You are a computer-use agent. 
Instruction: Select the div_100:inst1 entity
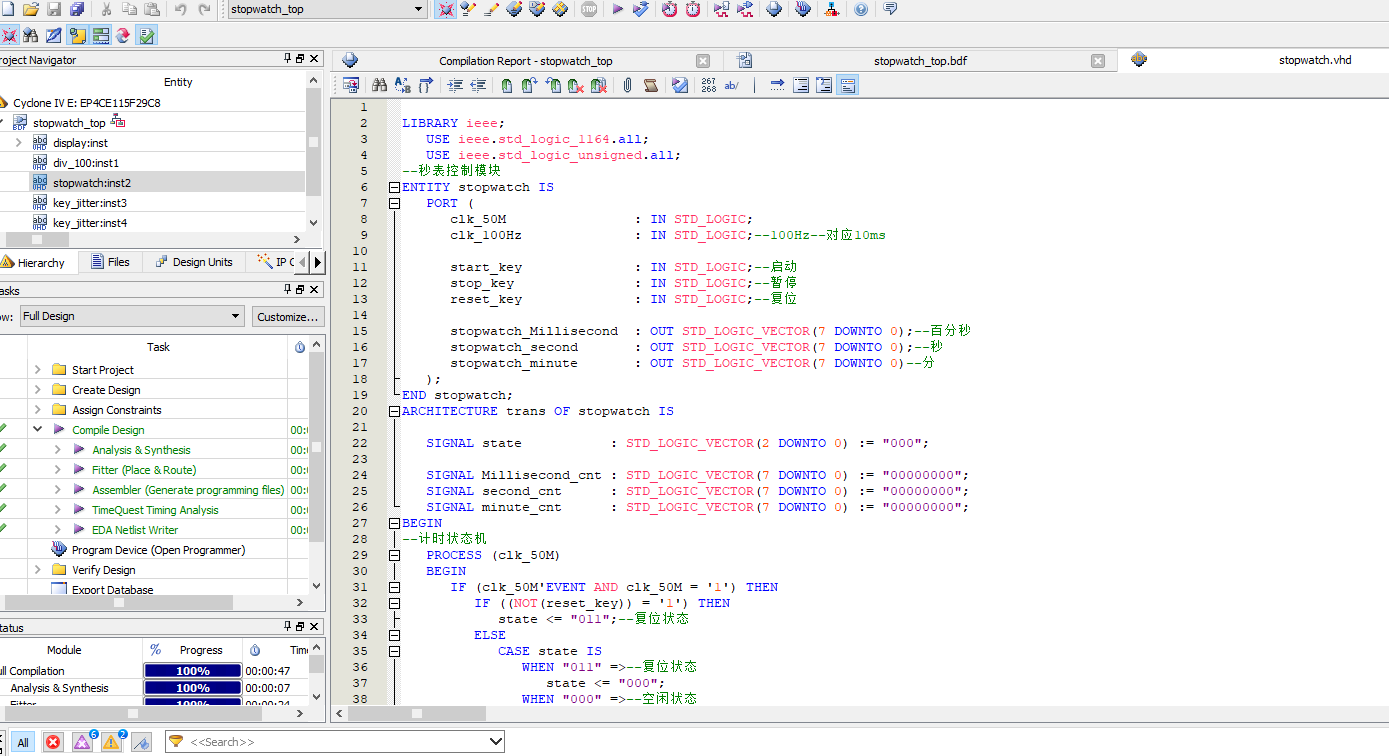coord(86,162)
